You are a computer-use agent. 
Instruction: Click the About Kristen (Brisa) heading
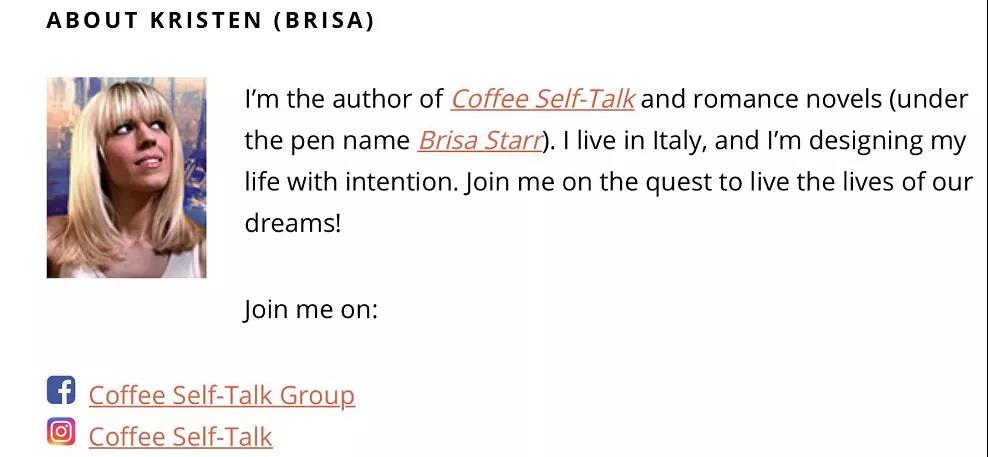pos(210,21)
